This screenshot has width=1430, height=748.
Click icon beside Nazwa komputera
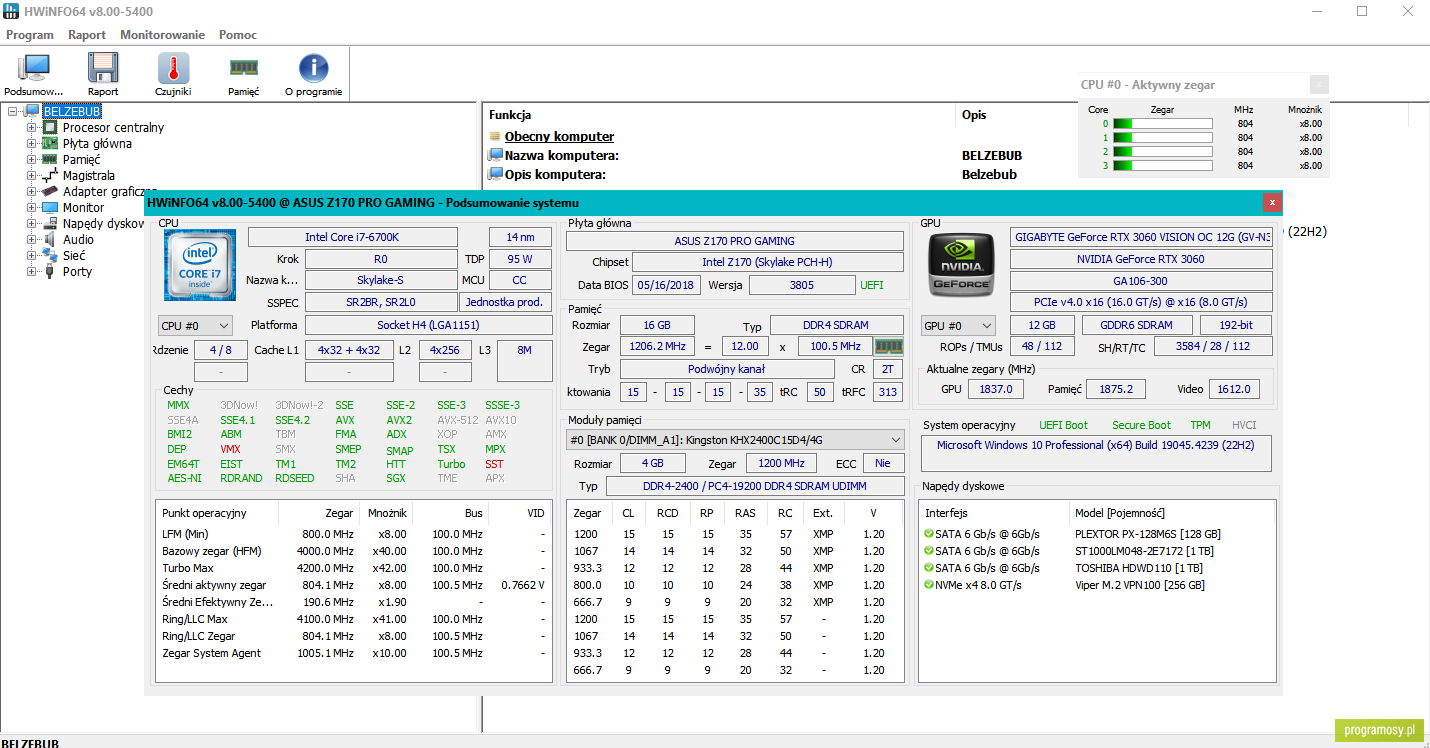pyautogui.click(x=494, y=155)
